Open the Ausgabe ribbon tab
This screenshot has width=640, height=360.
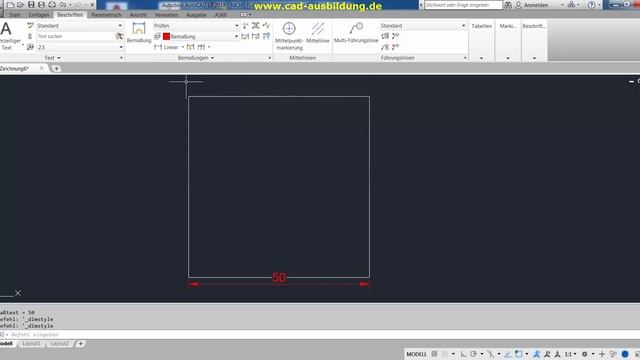(x=196, y=15)
